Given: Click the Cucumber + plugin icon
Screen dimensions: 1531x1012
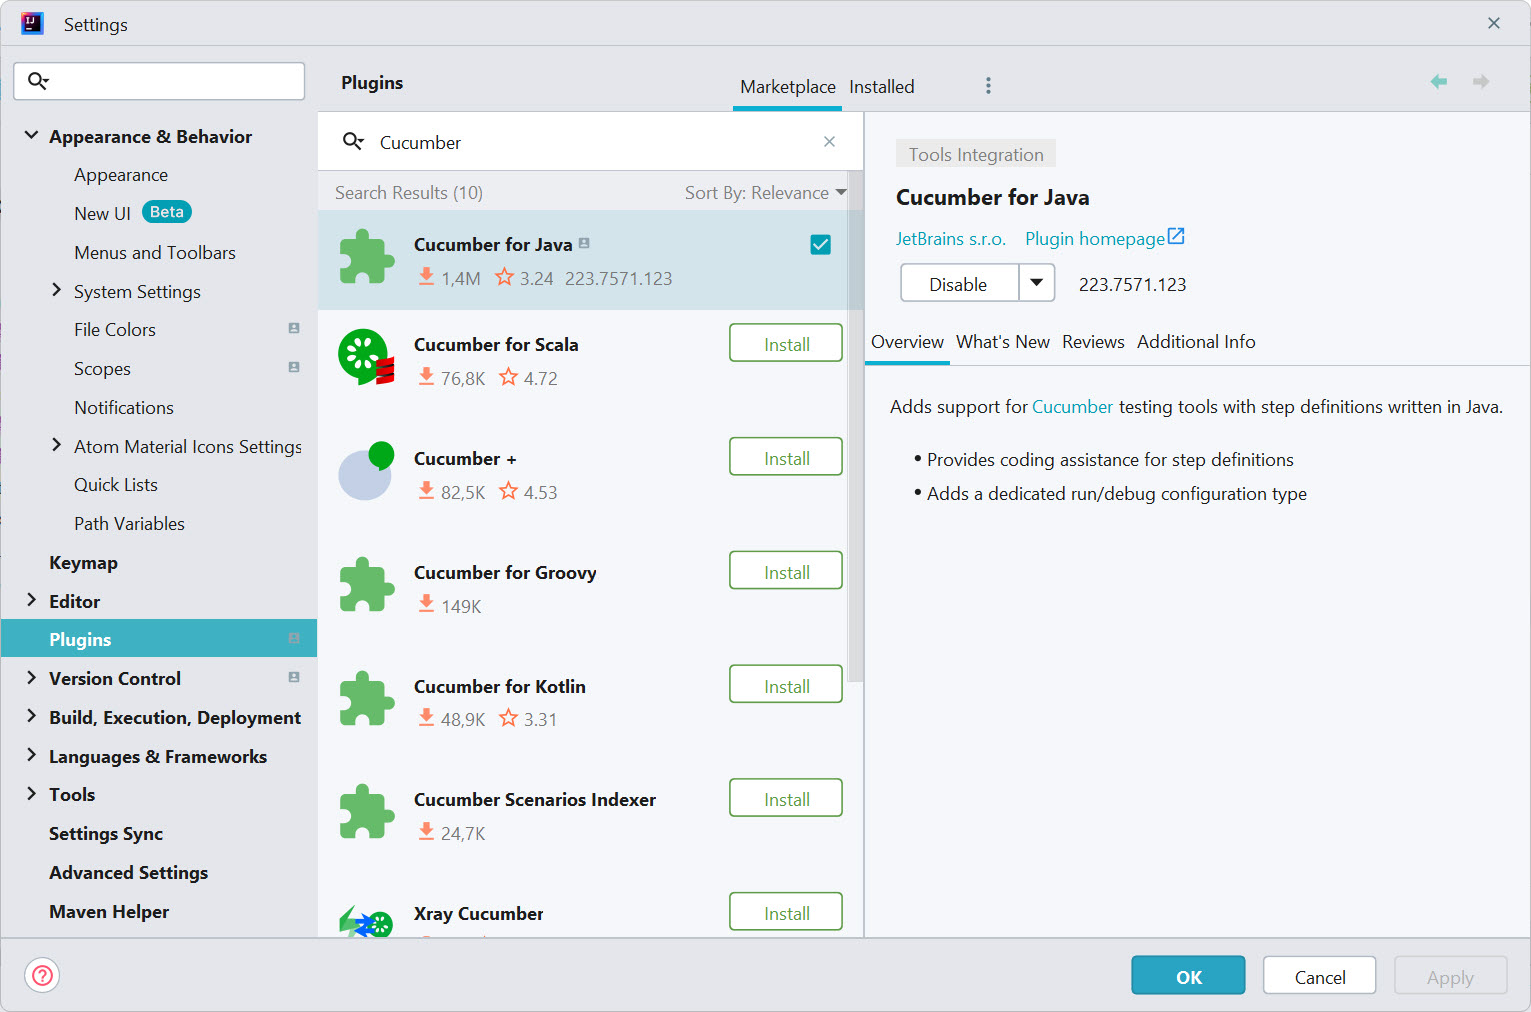Looking at the screenshot, I should click(x=367, y=471).
